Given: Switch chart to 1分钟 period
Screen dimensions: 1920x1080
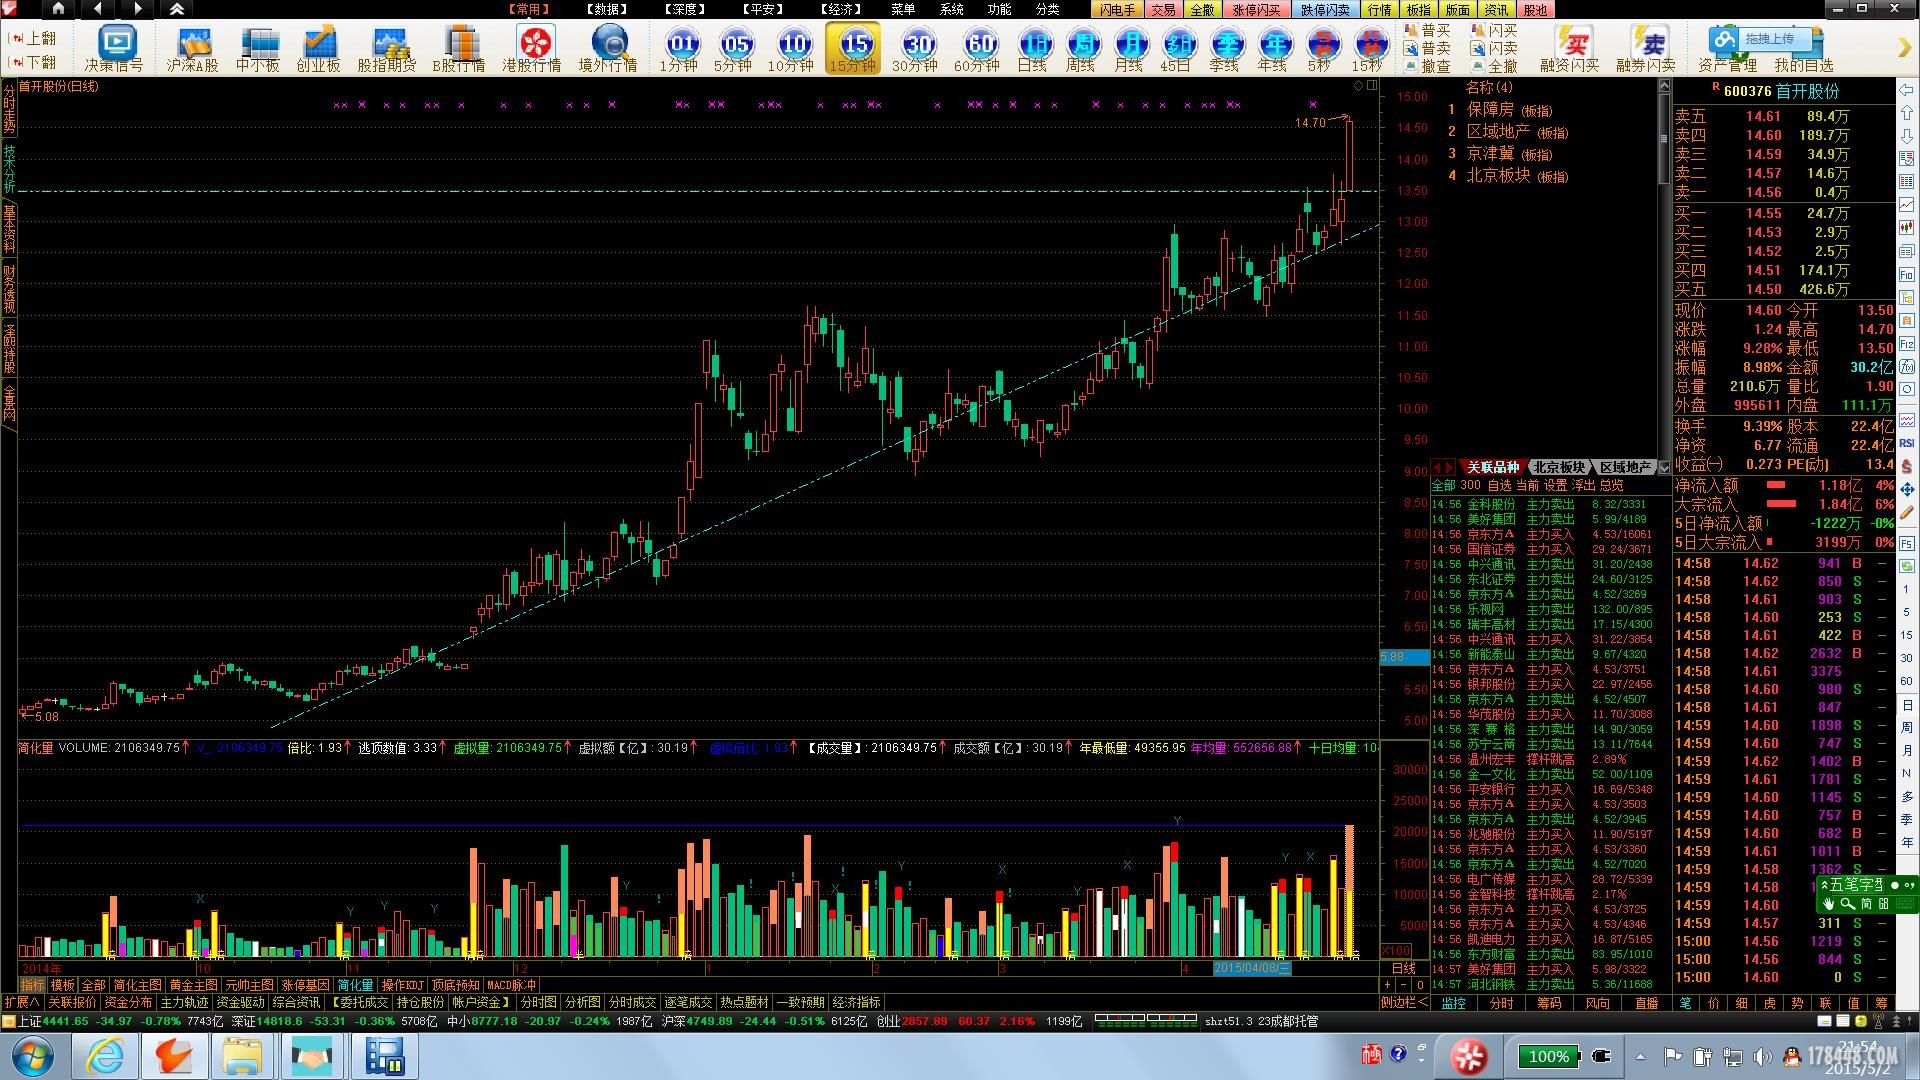Looking at the screenshot, I should [x=680, y=48].
